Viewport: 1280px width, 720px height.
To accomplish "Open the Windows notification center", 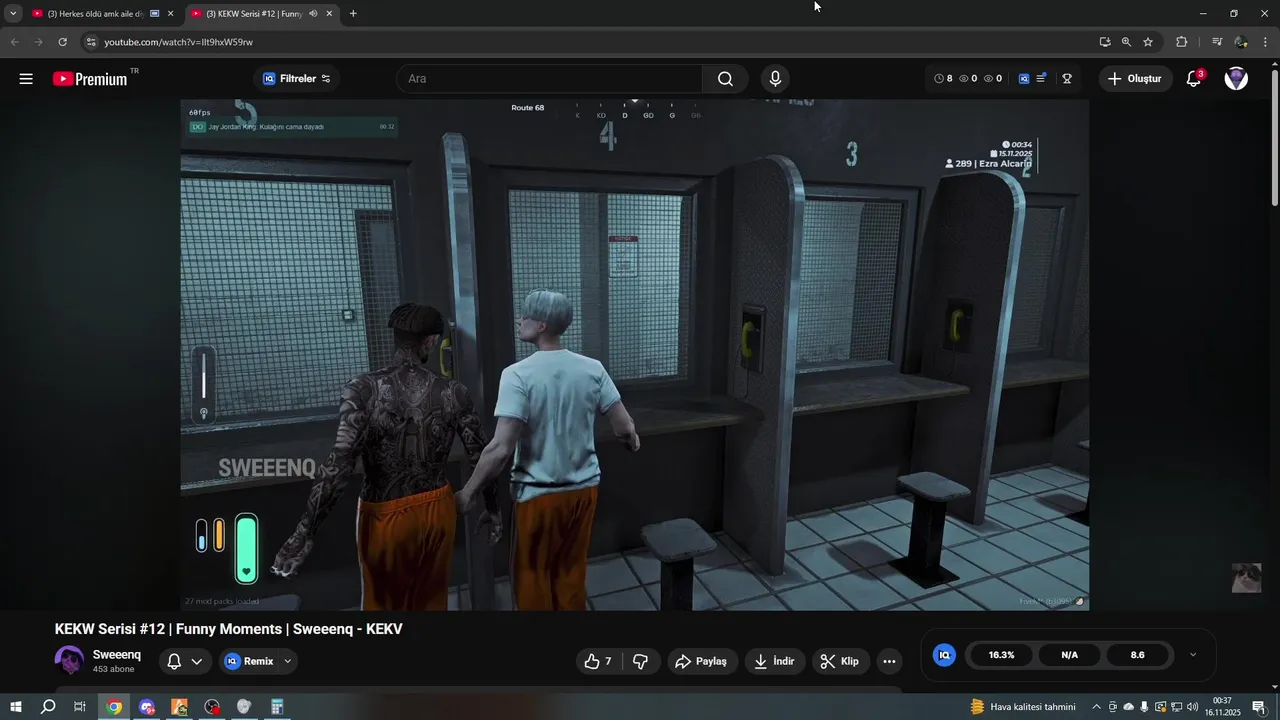I will coord(1259,707).
